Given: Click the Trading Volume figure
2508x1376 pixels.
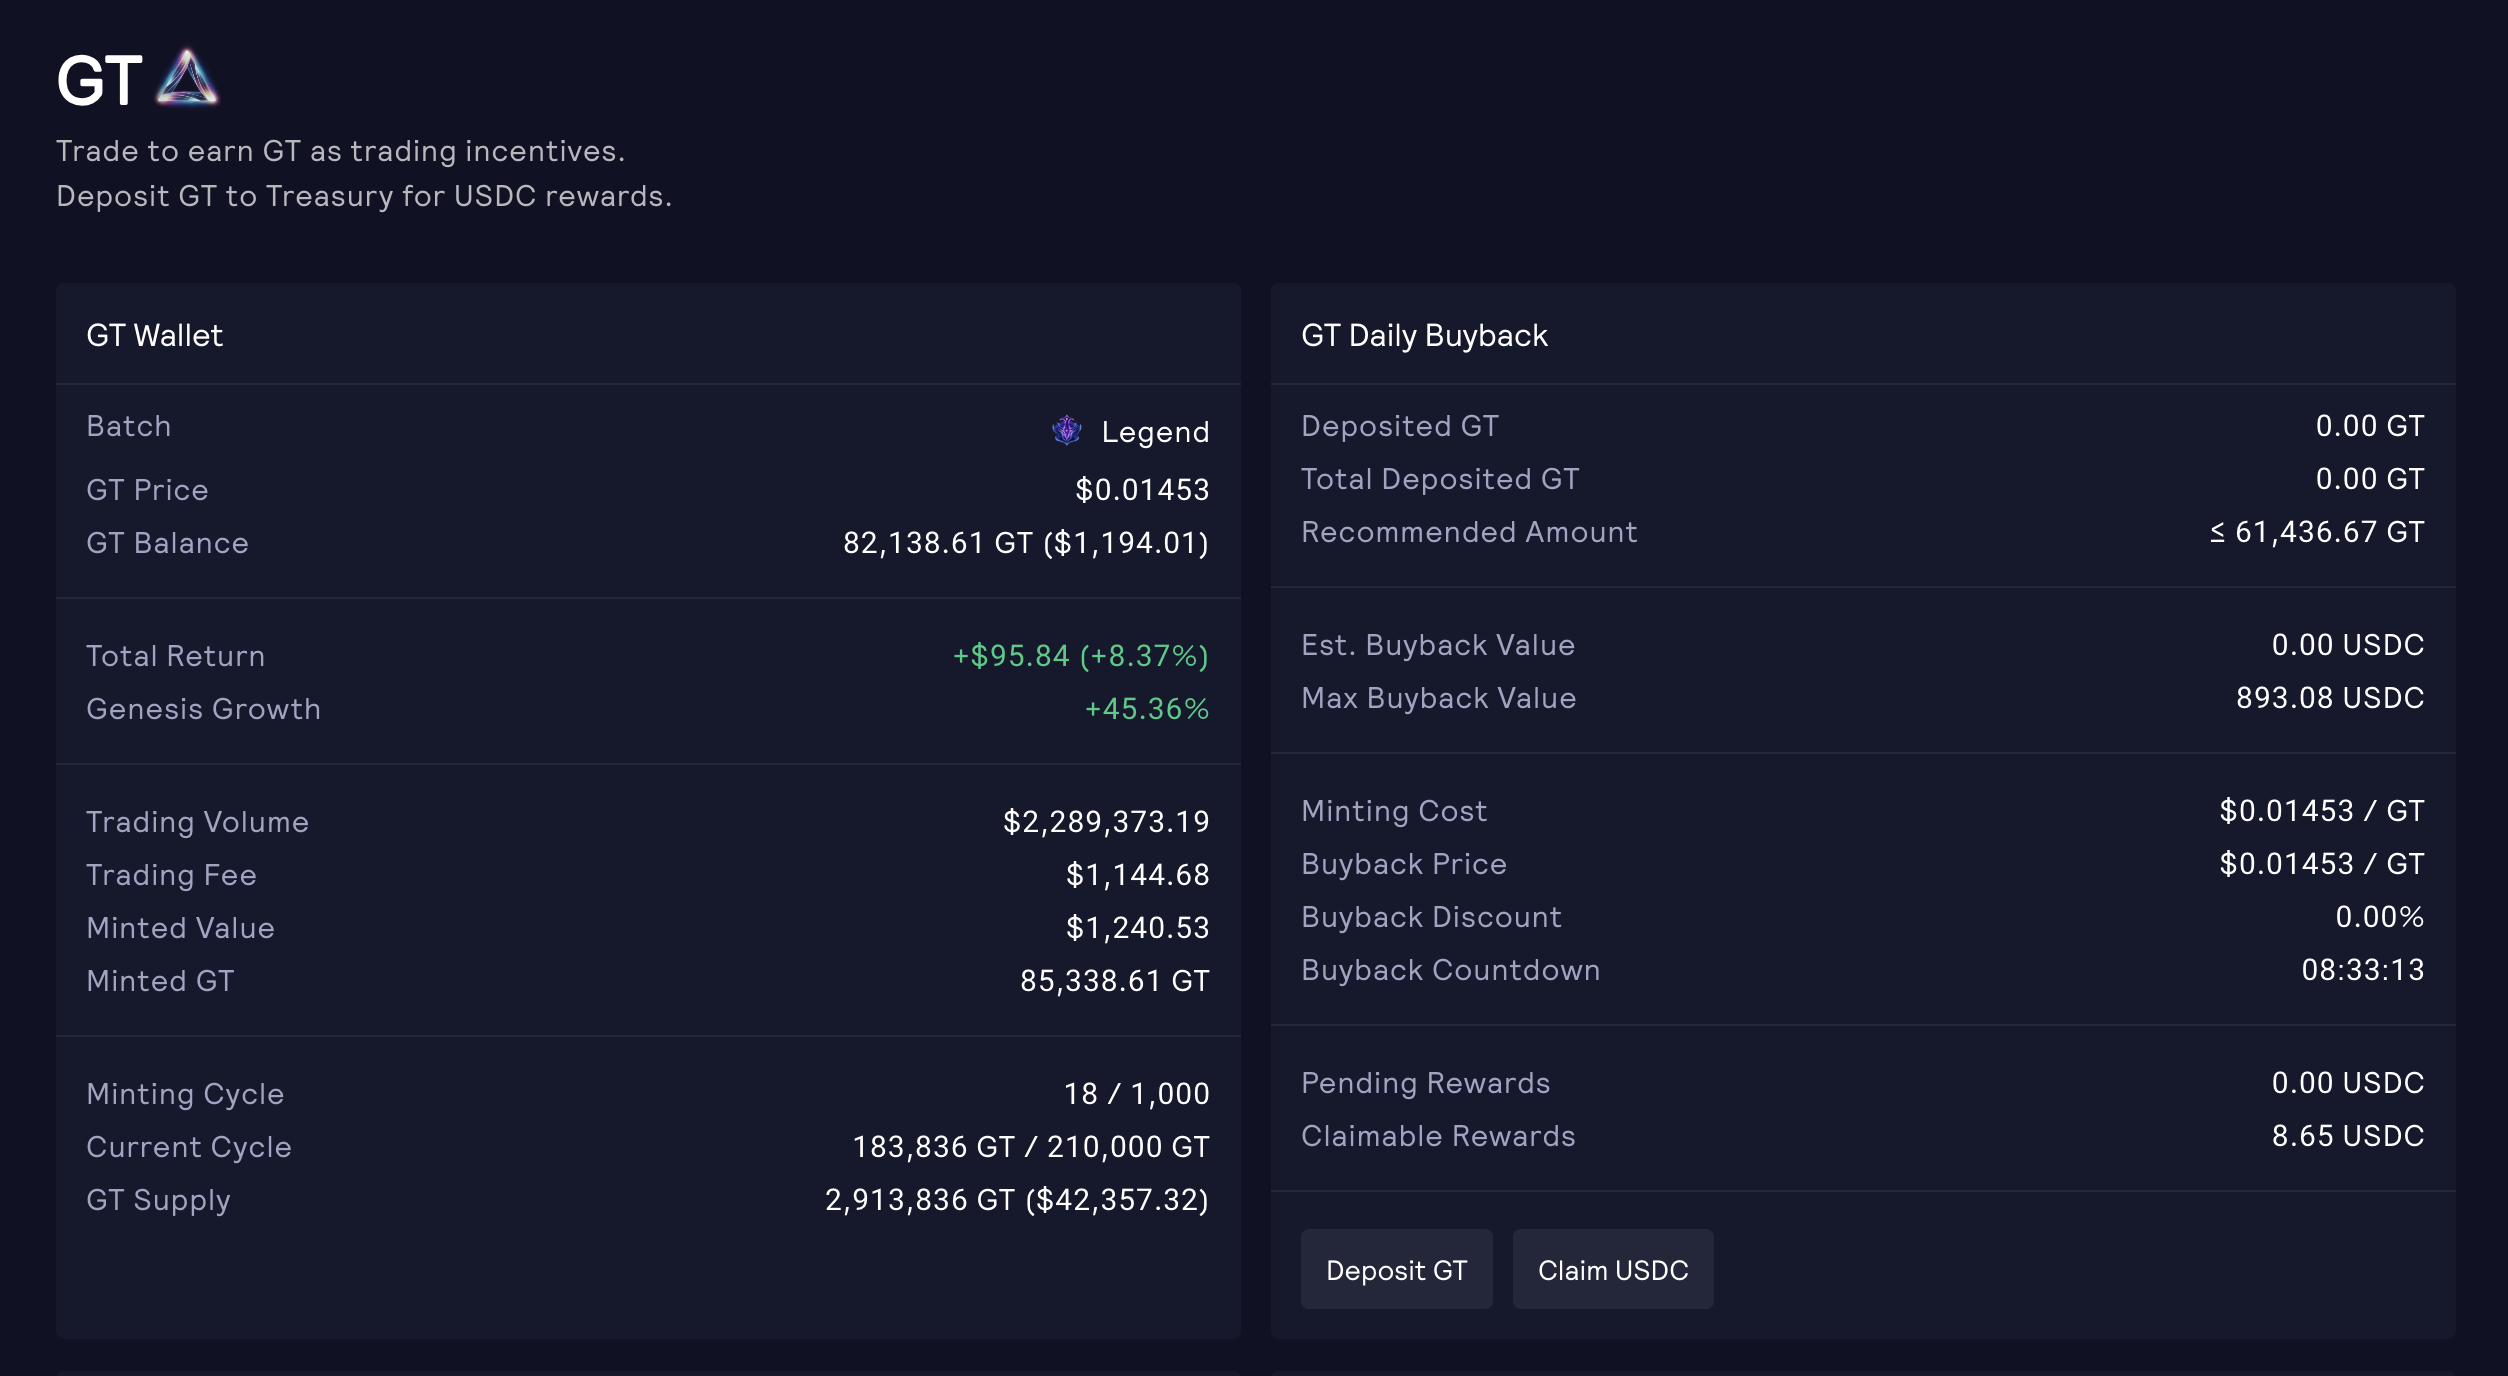Looking at the screenshot, I should pyautogui.click(x=1105, y=821).
